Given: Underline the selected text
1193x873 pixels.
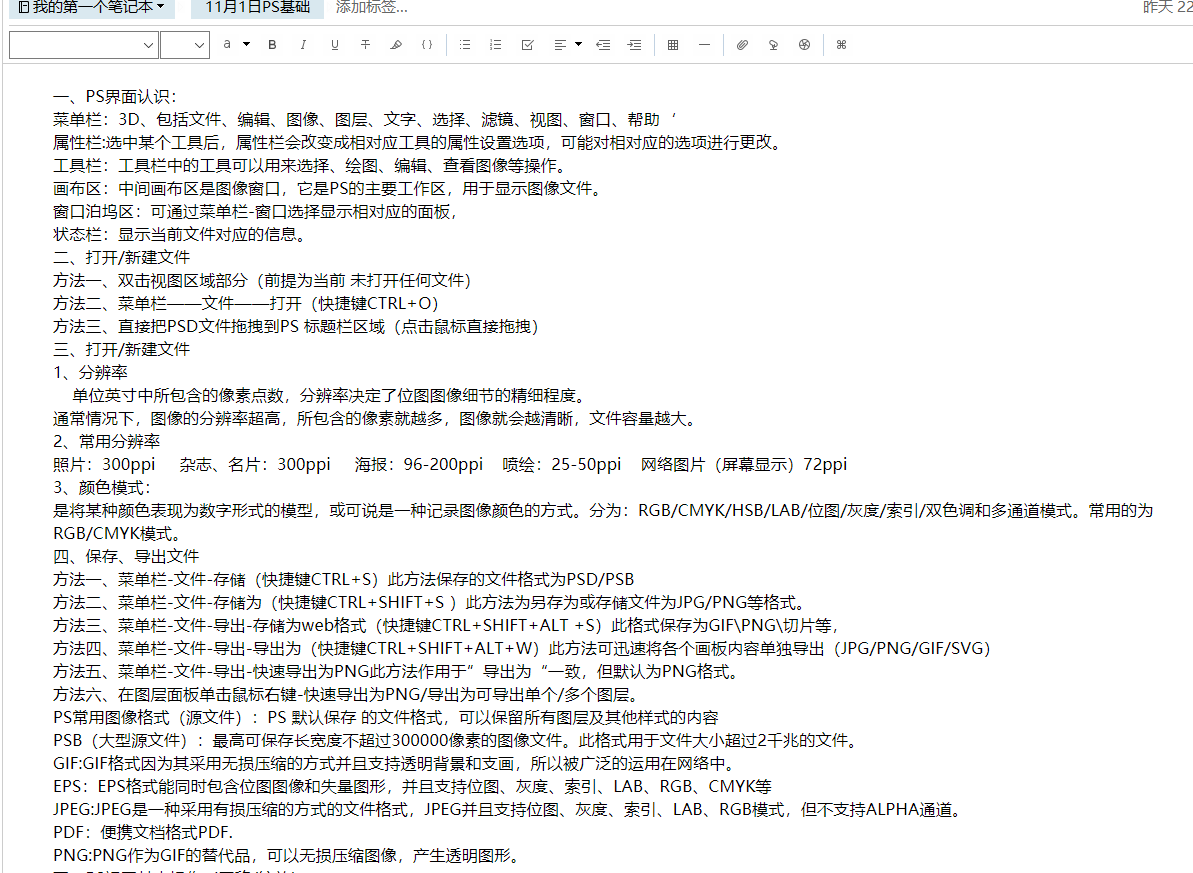Looking at the screenshot, I should [x=334, y=45].
